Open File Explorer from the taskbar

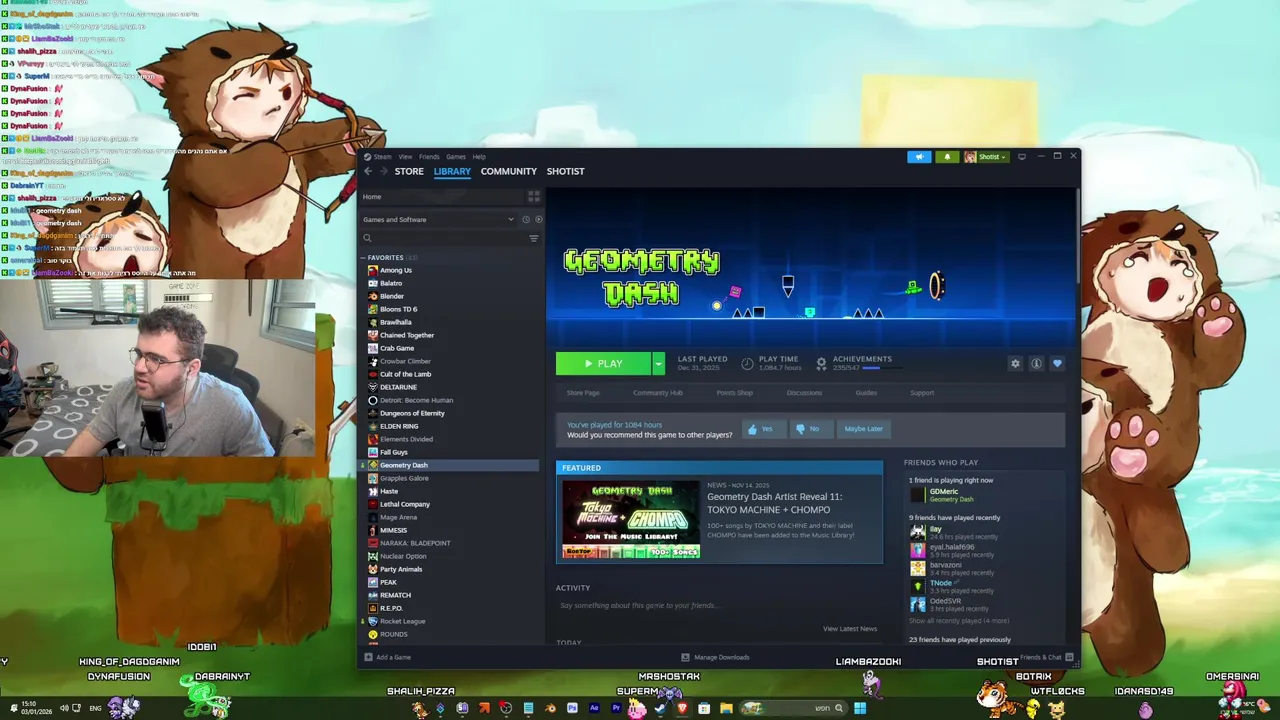(726, 708)
